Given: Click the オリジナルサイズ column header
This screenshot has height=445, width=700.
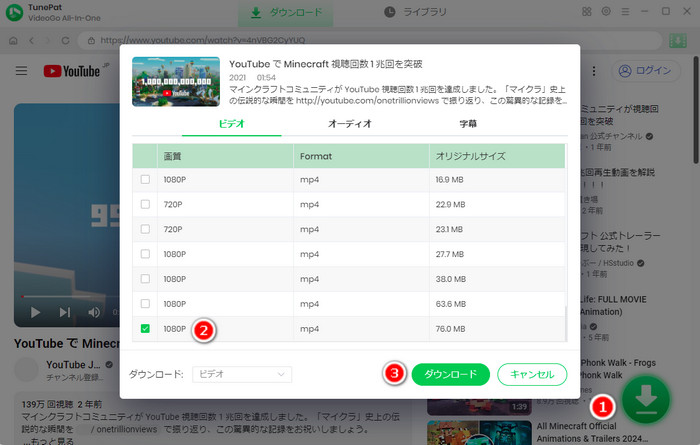Looking at the screenshot, I should pyautogui.click(x=497, y=156).
